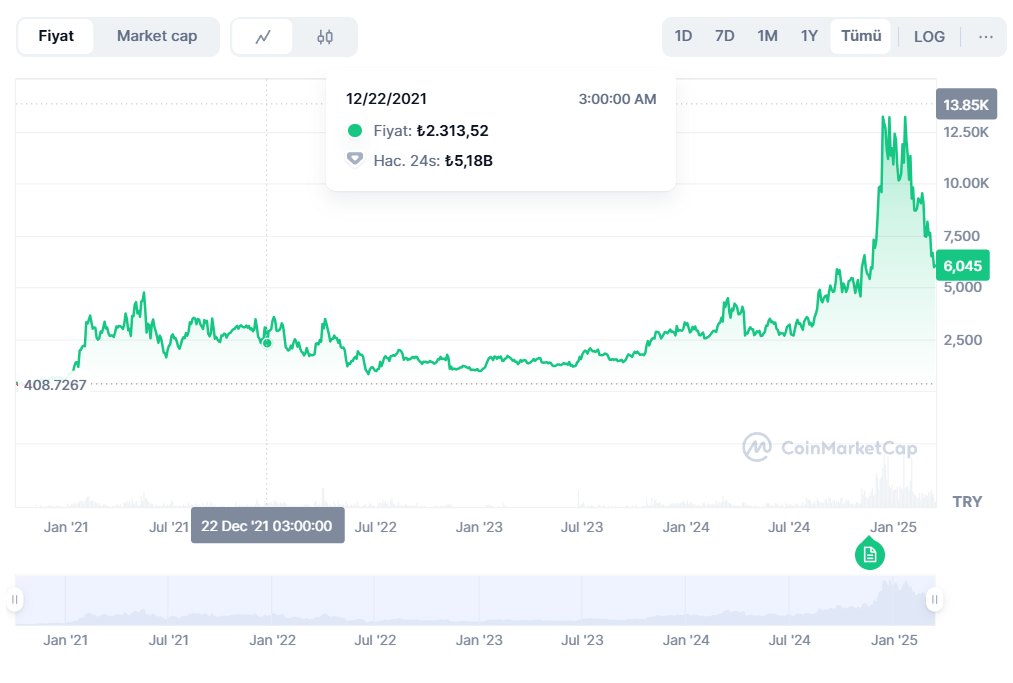Select the Market cap tab
The width and height of the screenshot is (1013, 683).
pos(157,36)
